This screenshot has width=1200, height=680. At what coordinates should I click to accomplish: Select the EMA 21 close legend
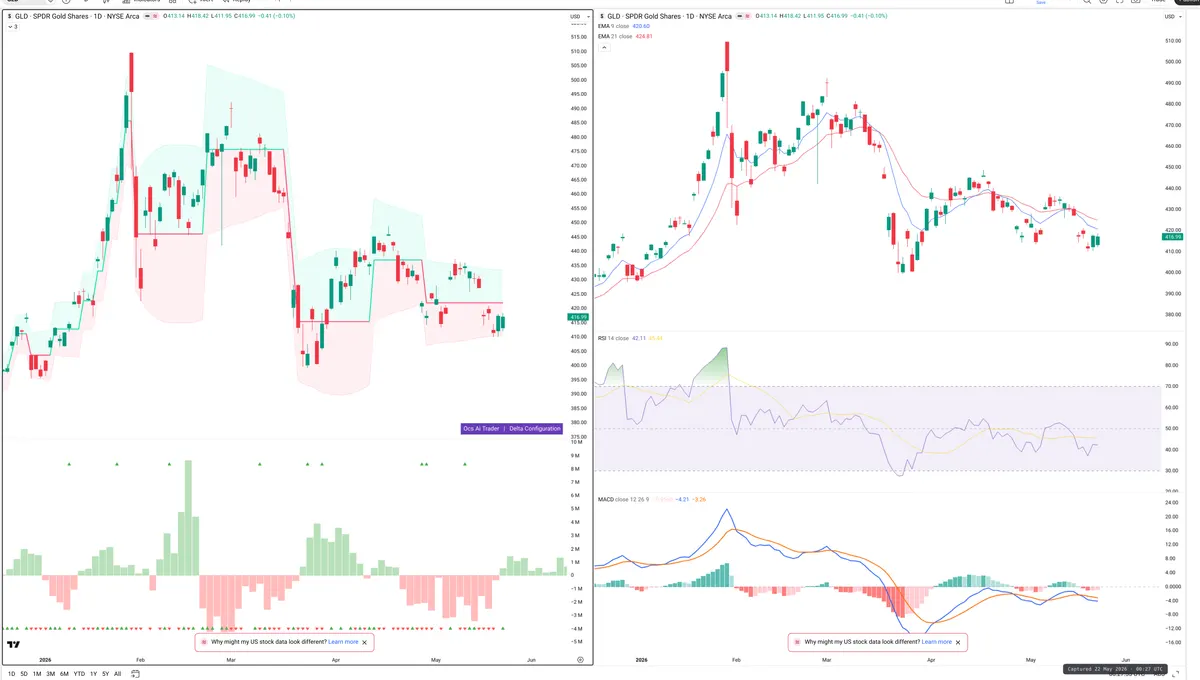click(615, 36)
